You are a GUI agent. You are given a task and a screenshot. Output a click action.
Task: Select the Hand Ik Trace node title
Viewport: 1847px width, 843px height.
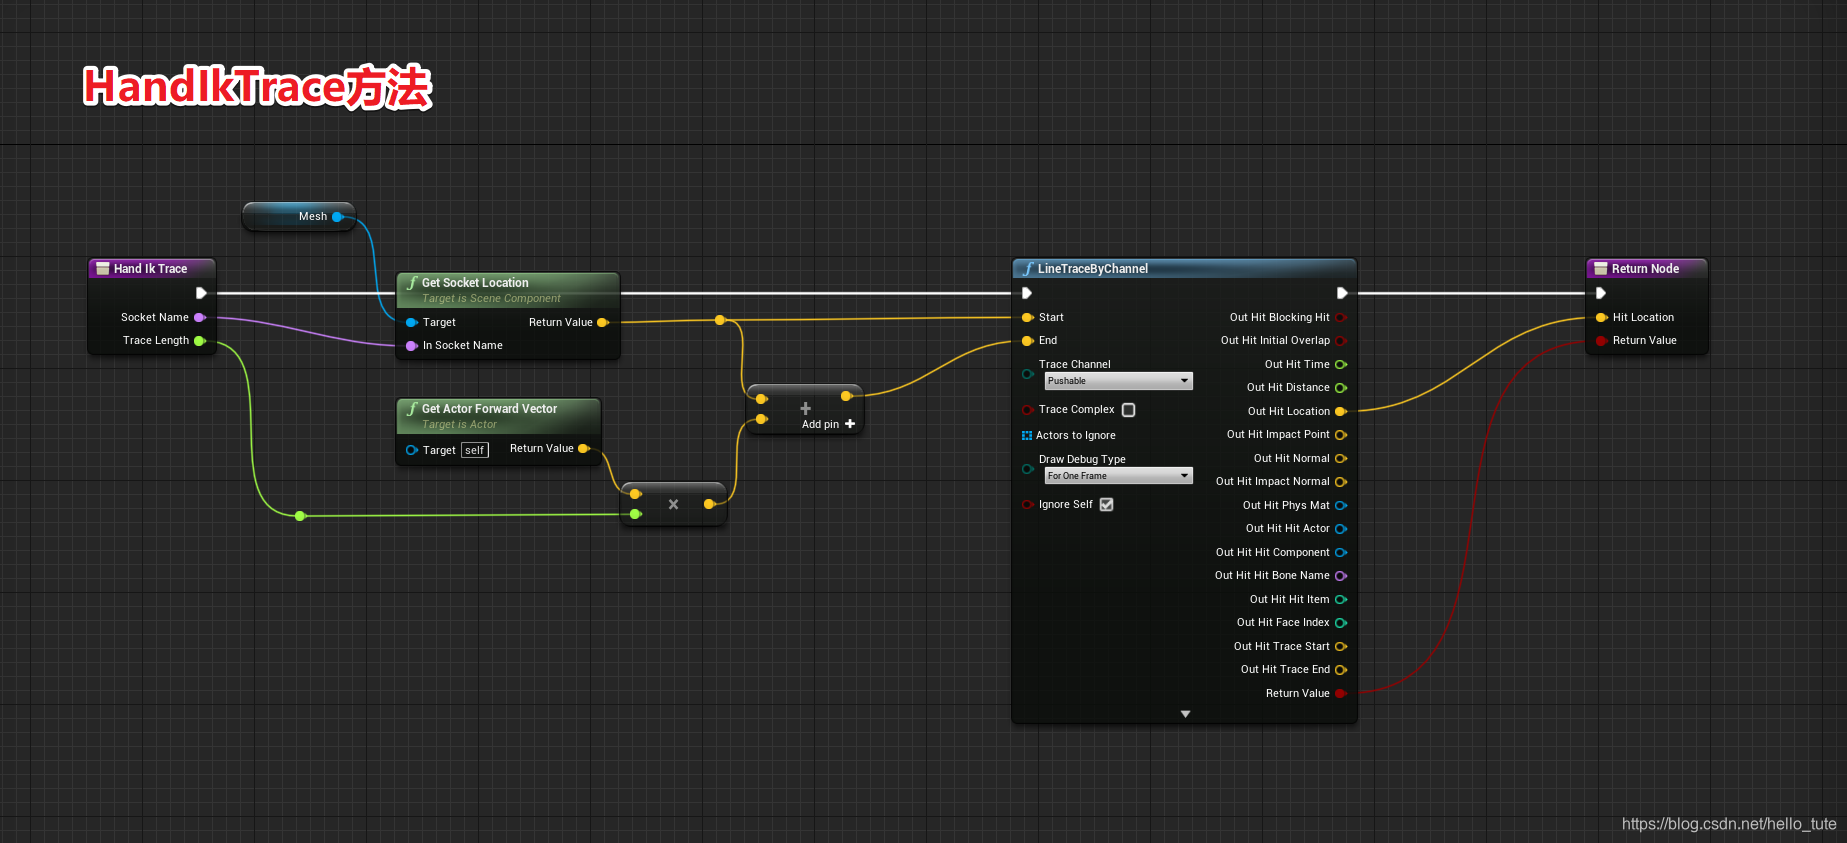150,269
